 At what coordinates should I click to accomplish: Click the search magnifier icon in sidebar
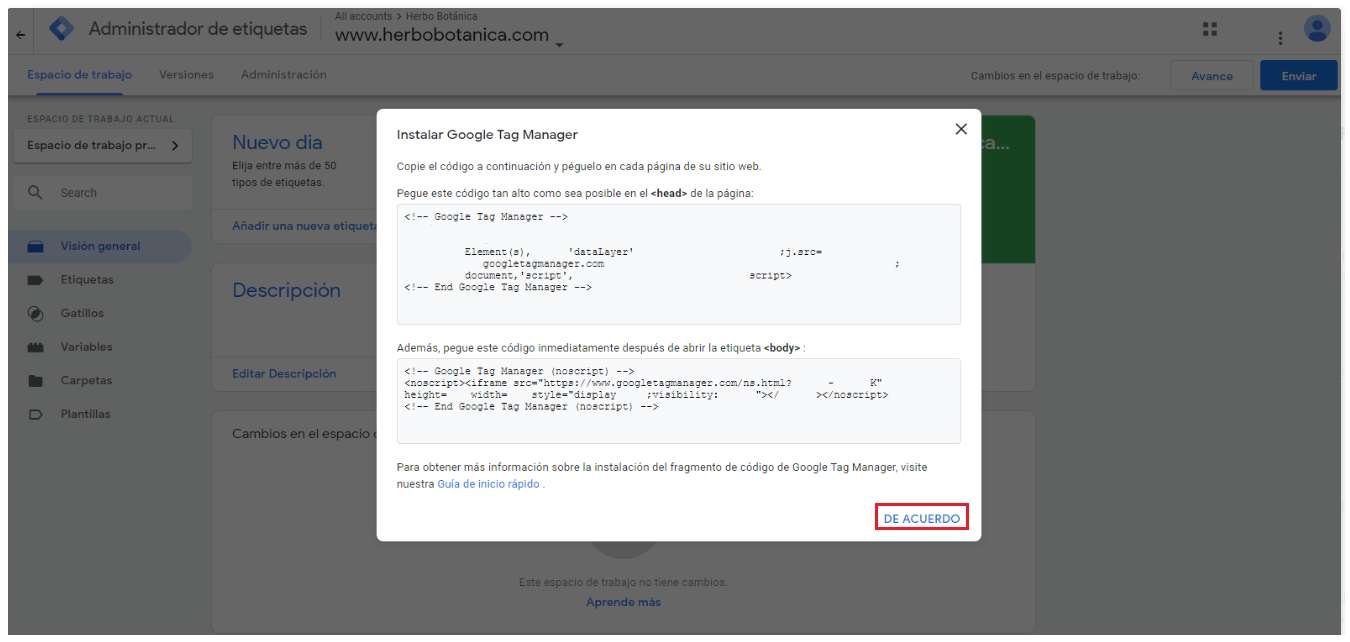click(x=35, y=192)
